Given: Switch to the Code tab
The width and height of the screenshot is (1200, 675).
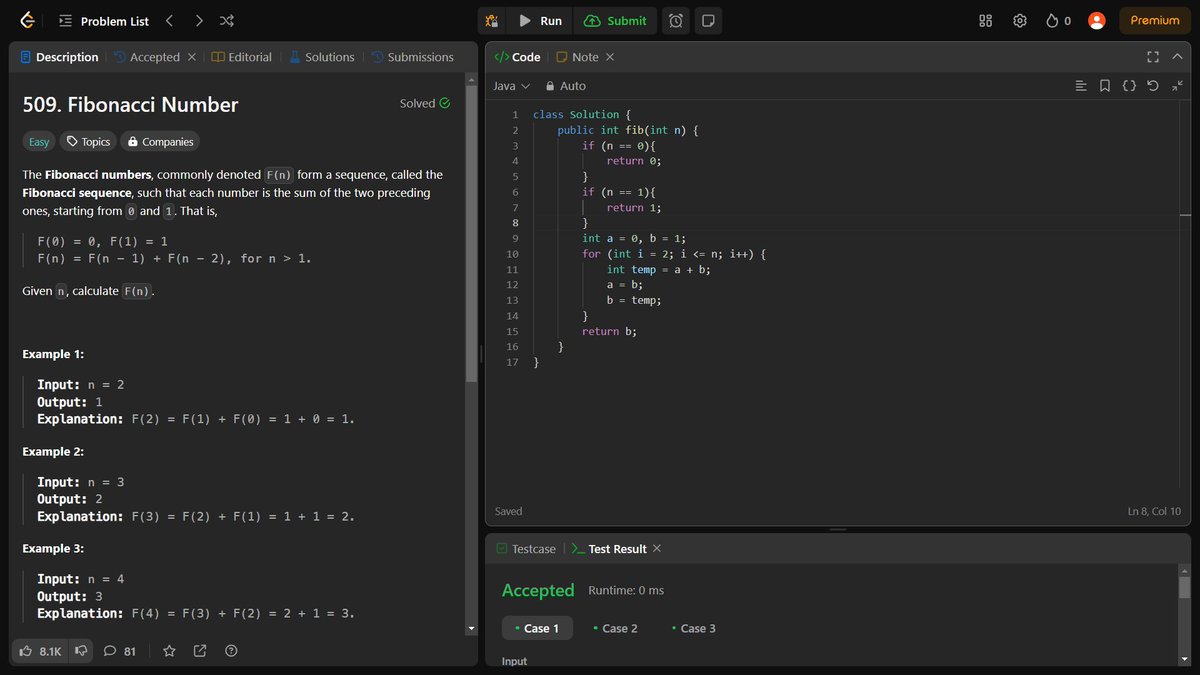Looking at the screenshot, I should pyautogui.click(x=518, y=57).
